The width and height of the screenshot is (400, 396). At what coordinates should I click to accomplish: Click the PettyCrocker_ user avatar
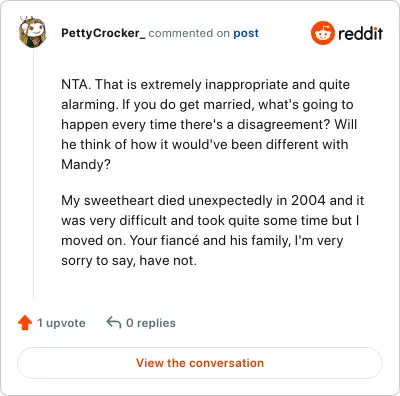pos(32,32)
